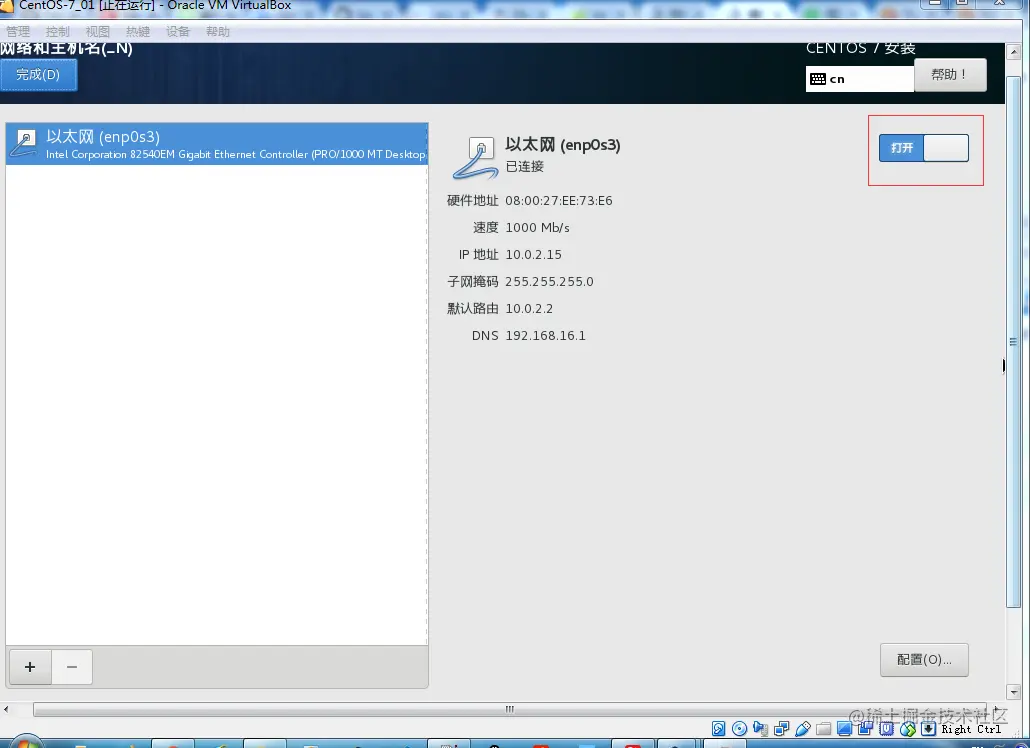Image resolution: width=1030 pixels, height=748 pixels.
Task: Click the scroll left arrow
Action: click(7, 709)
